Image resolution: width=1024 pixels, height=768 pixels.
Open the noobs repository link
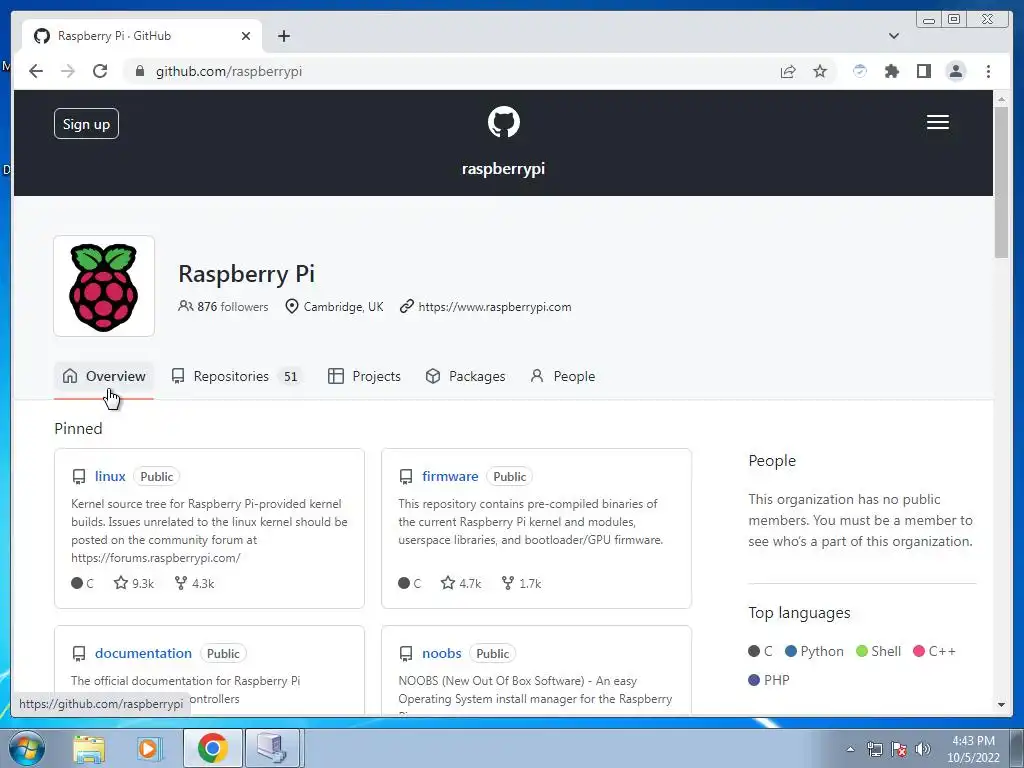[441, 653]
